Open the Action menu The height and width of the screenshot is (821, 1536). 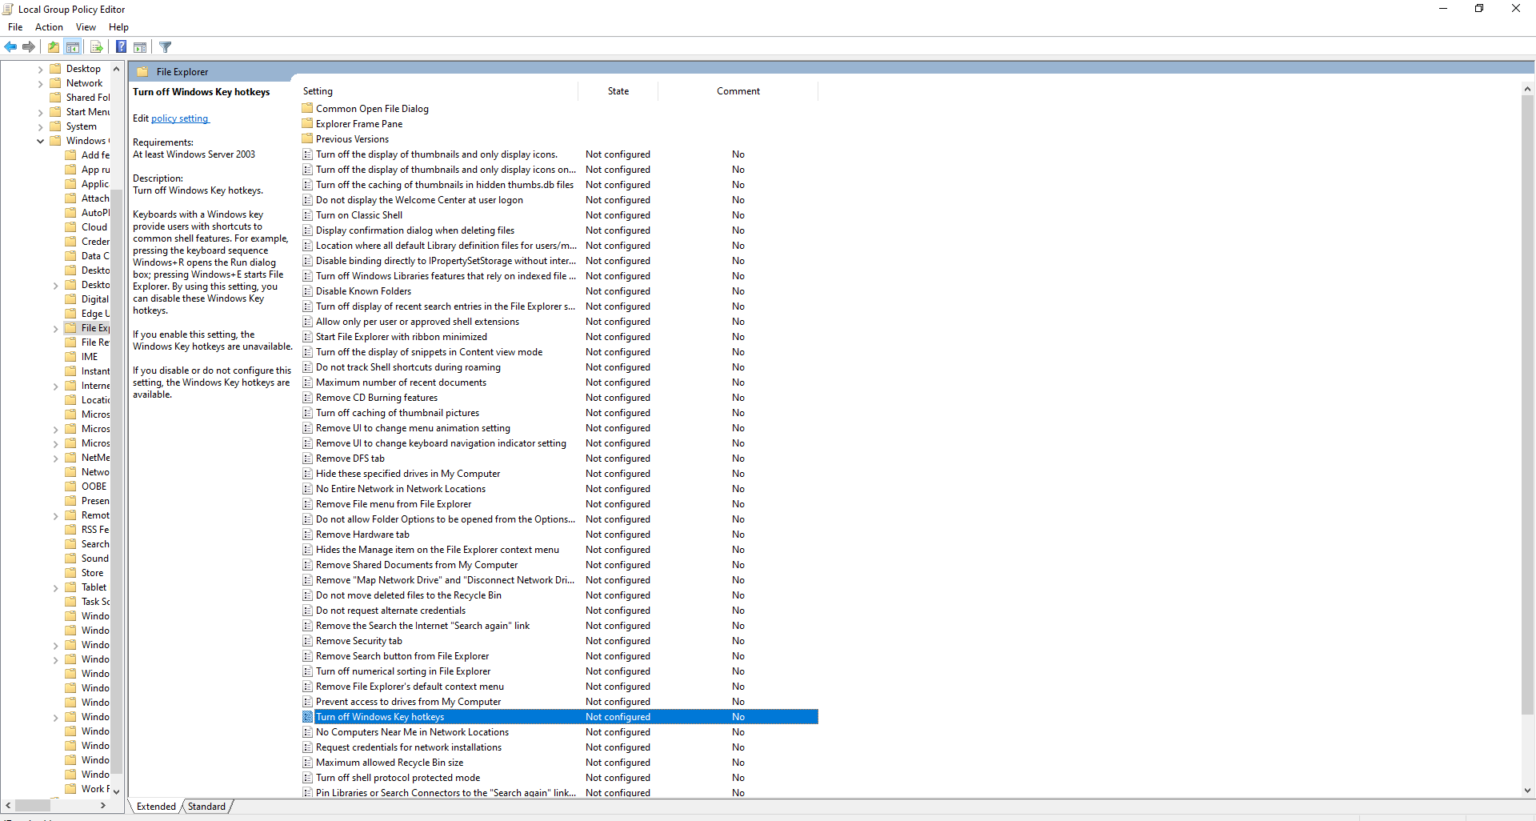point(48,27)
